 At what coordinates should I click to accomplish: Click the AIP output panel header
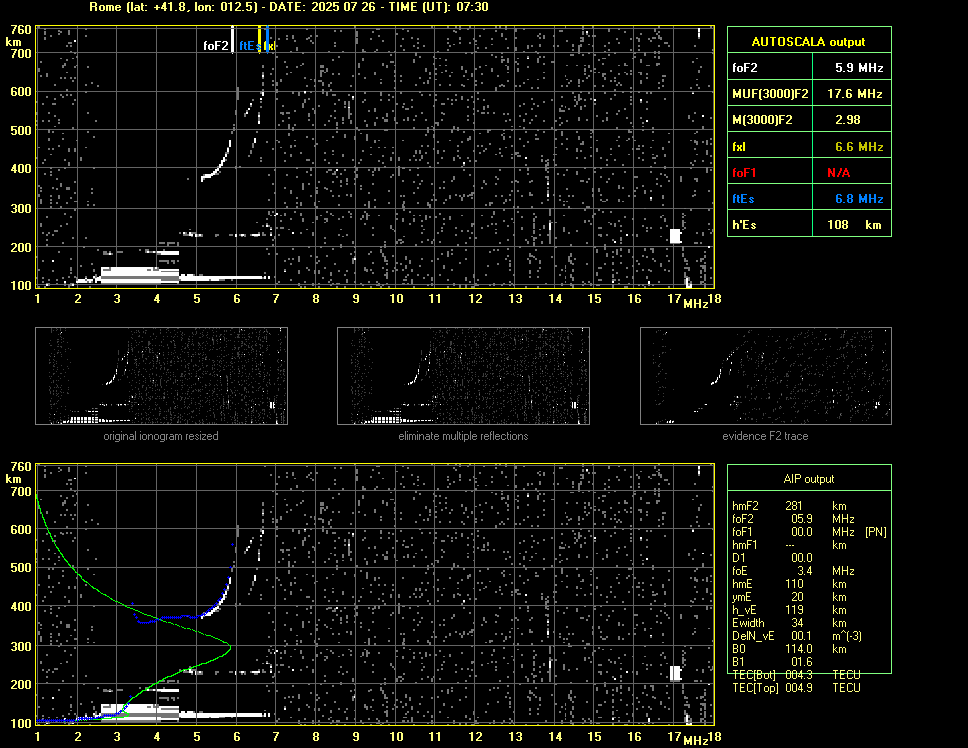pyautogui.click(x=809, y=479)
